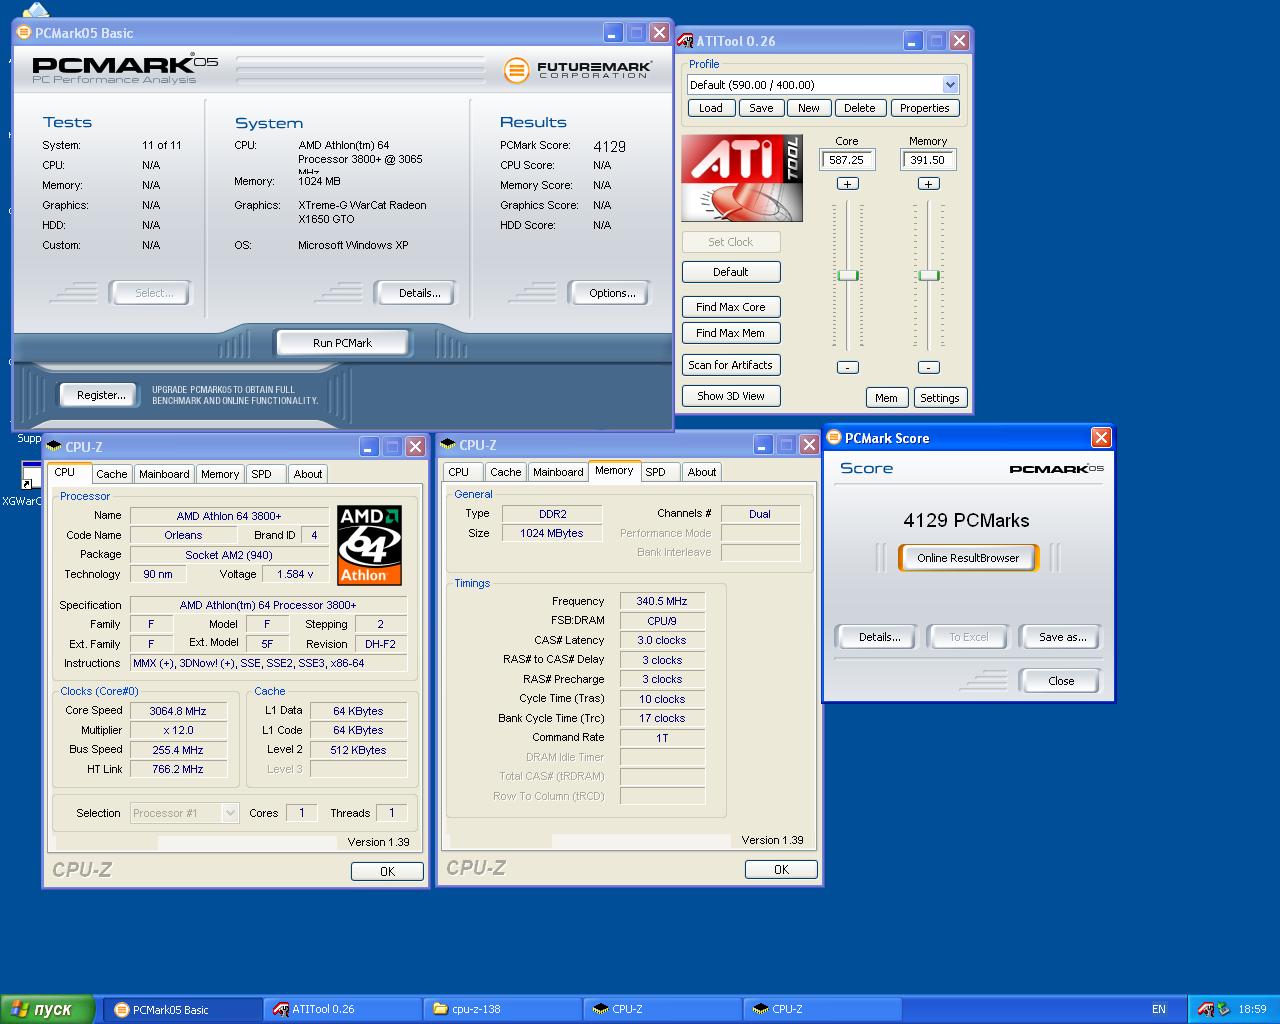
Task: Open SPD tab in left CPU-Z window
Action: pyautogui.click(x=261, y=474)
